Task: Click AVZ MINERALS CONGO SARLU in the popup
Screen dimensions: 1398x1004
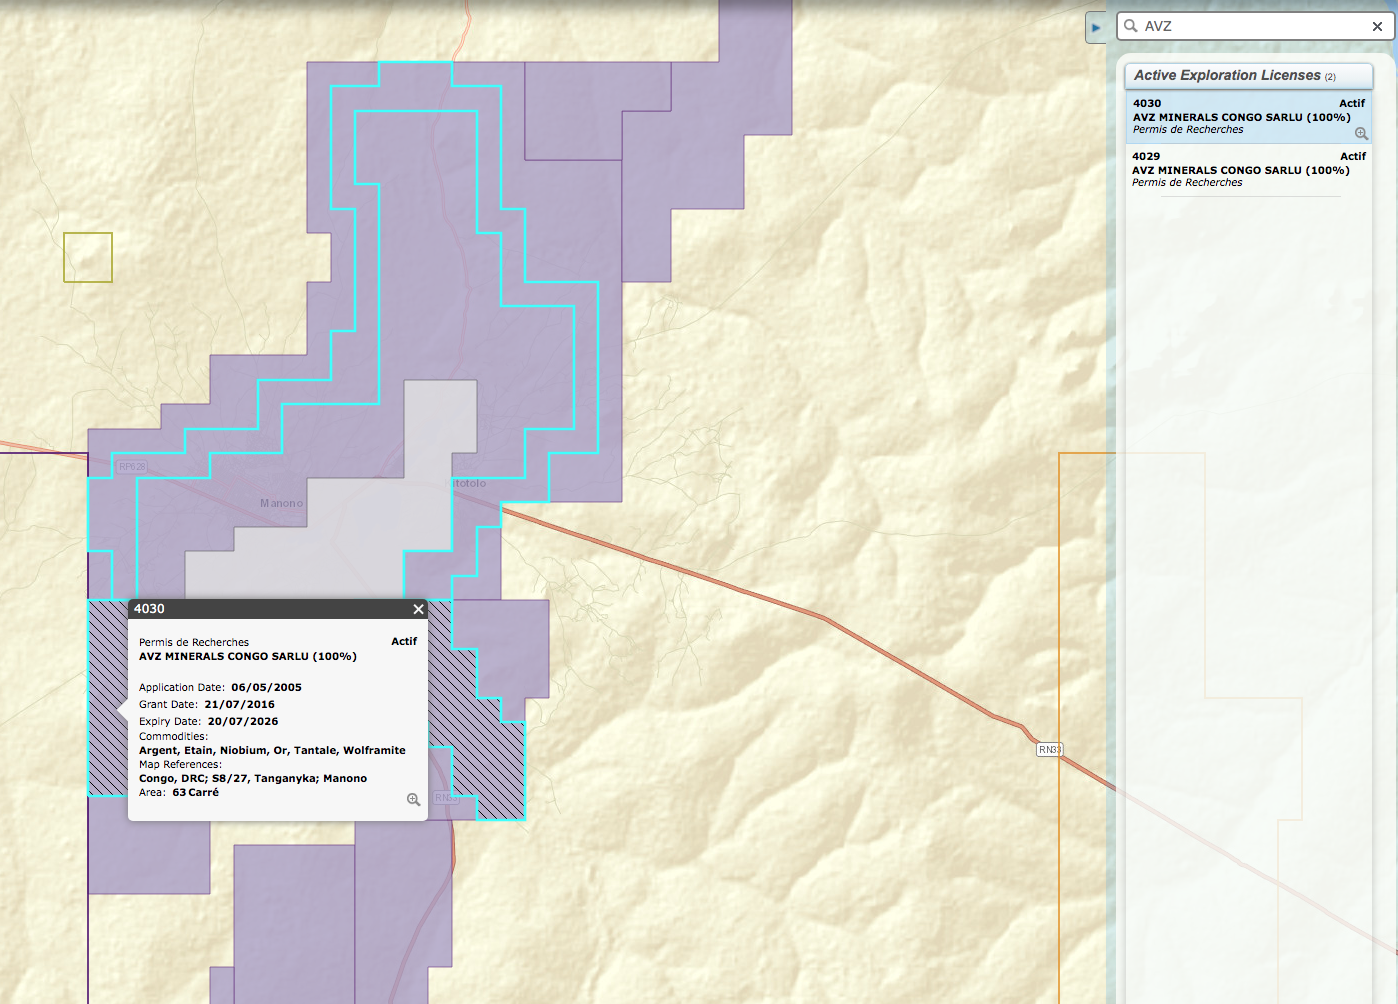Action: tap(248, 656)
